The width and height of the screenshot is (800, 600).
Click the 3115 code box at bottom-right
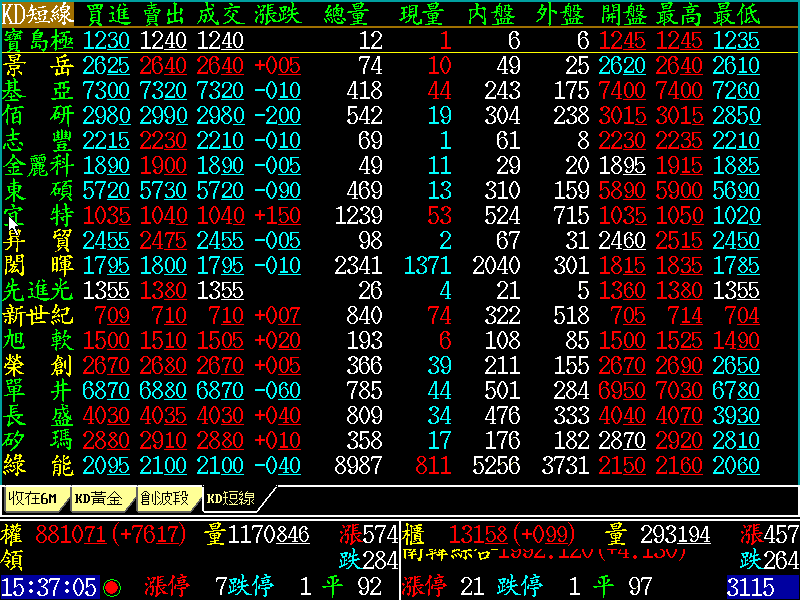pos(762,586)
